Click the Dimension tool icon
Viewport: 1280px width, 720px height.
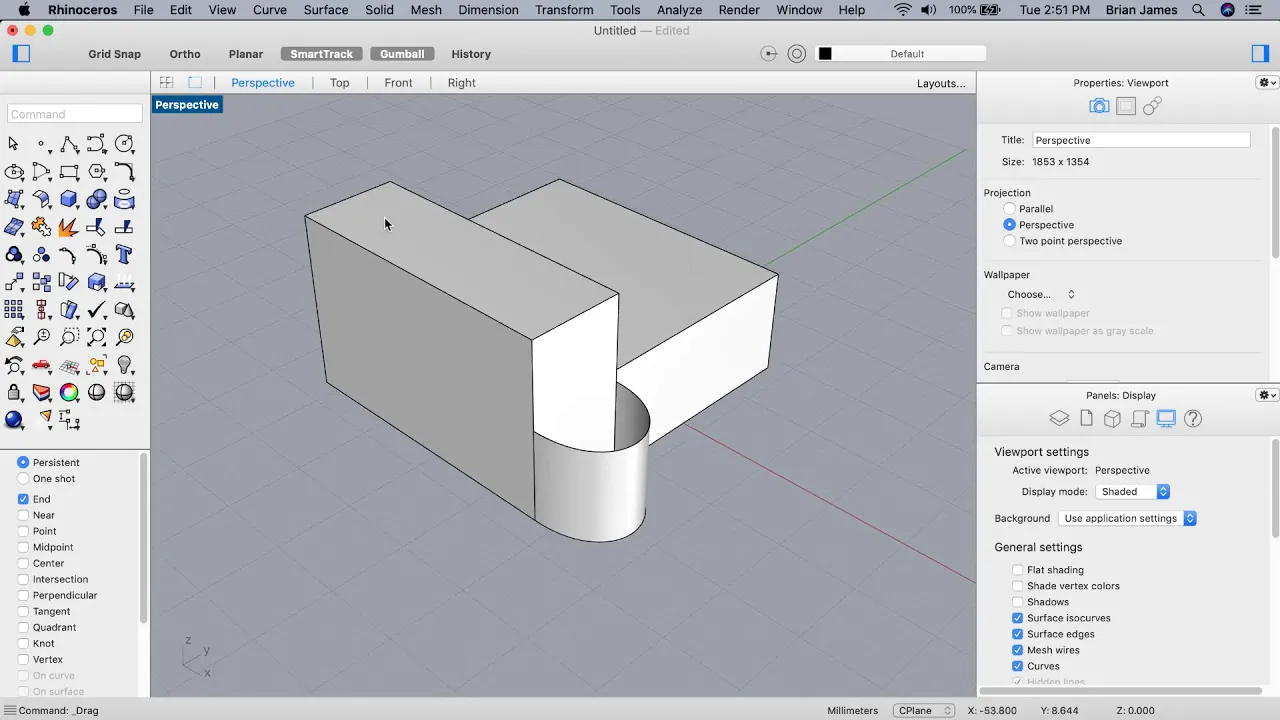point(69,420)
